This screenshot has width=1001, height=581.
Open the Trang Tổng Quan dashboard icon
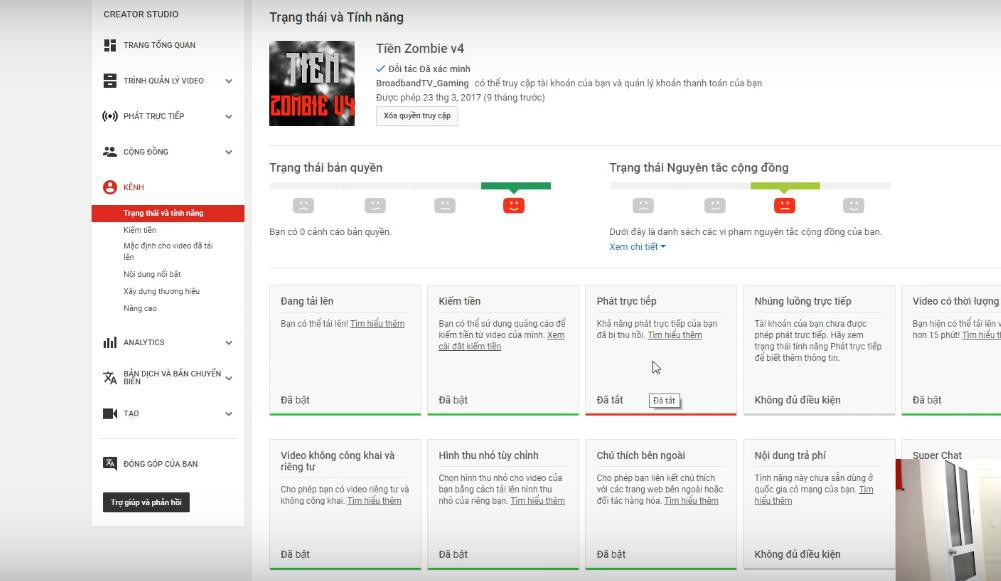(x=110, y=45)
